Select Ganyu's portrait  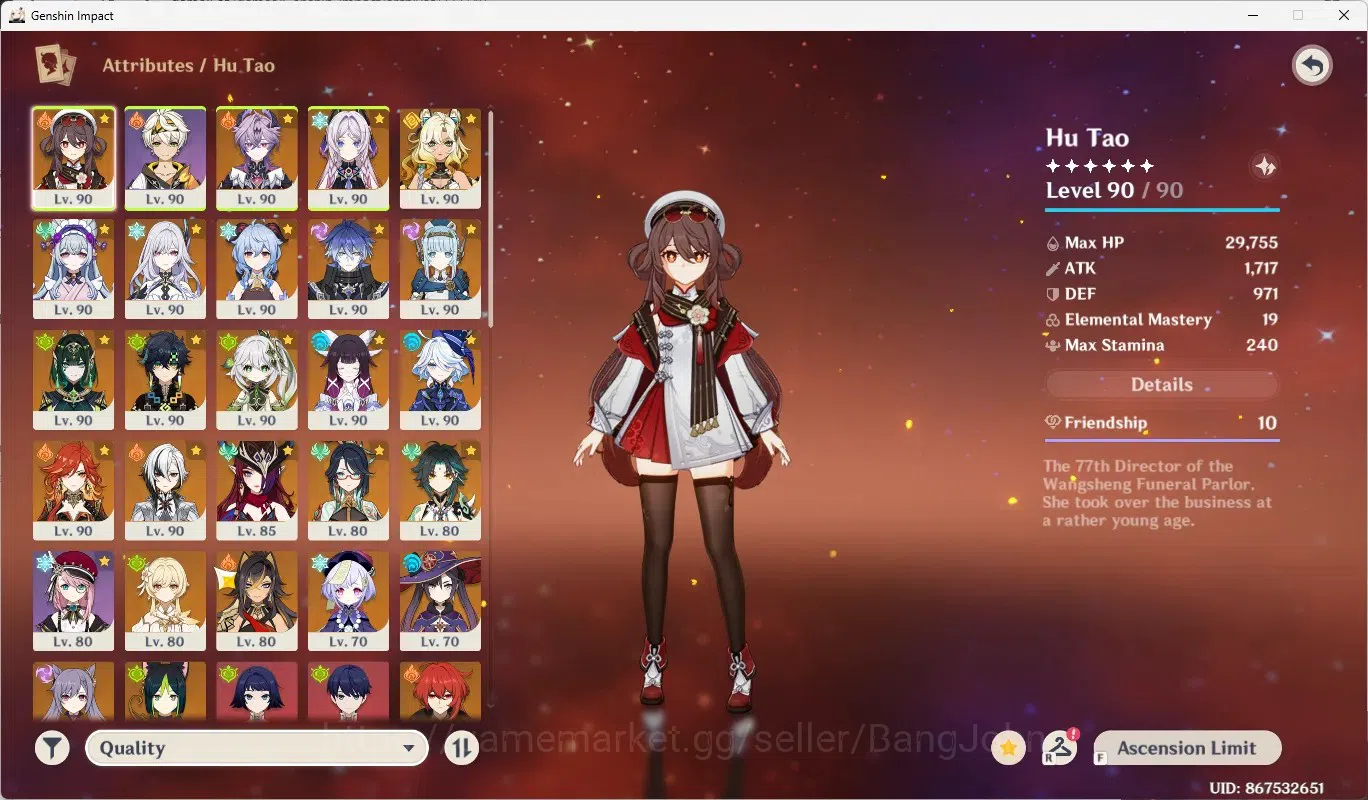coord(257,269)
